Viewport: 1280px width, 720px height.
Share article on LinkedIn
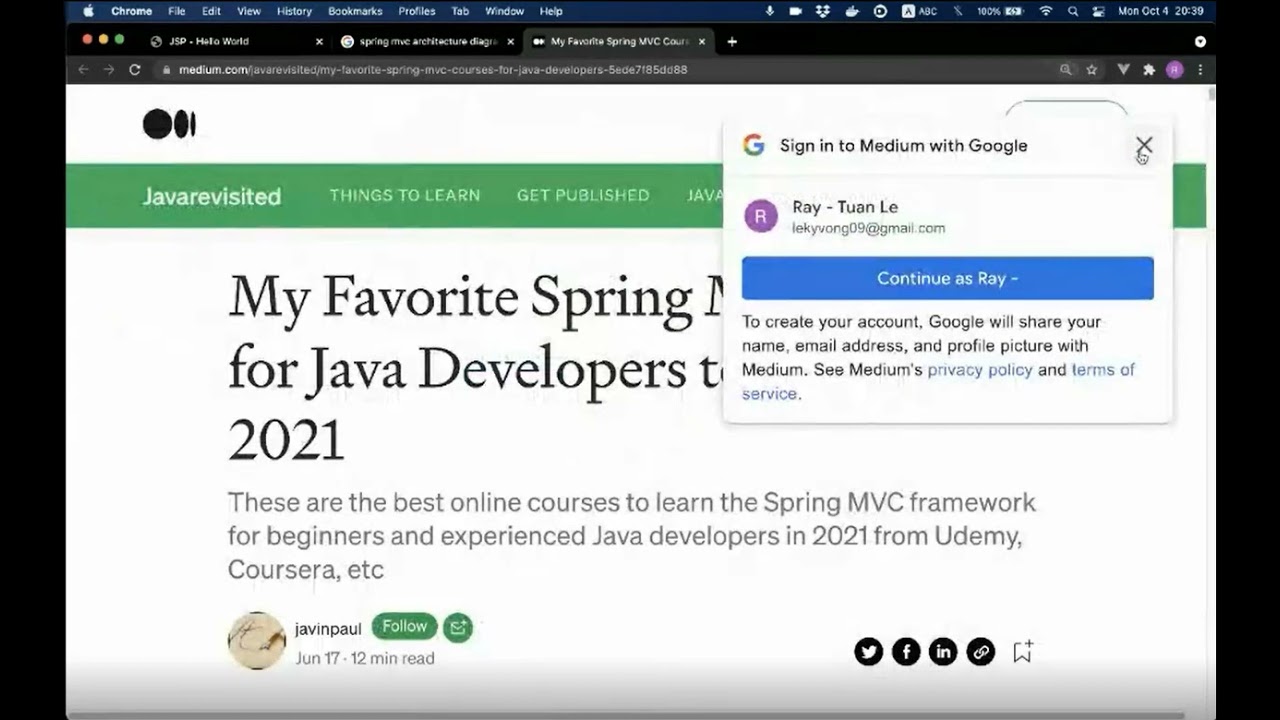tap(943, 652)
